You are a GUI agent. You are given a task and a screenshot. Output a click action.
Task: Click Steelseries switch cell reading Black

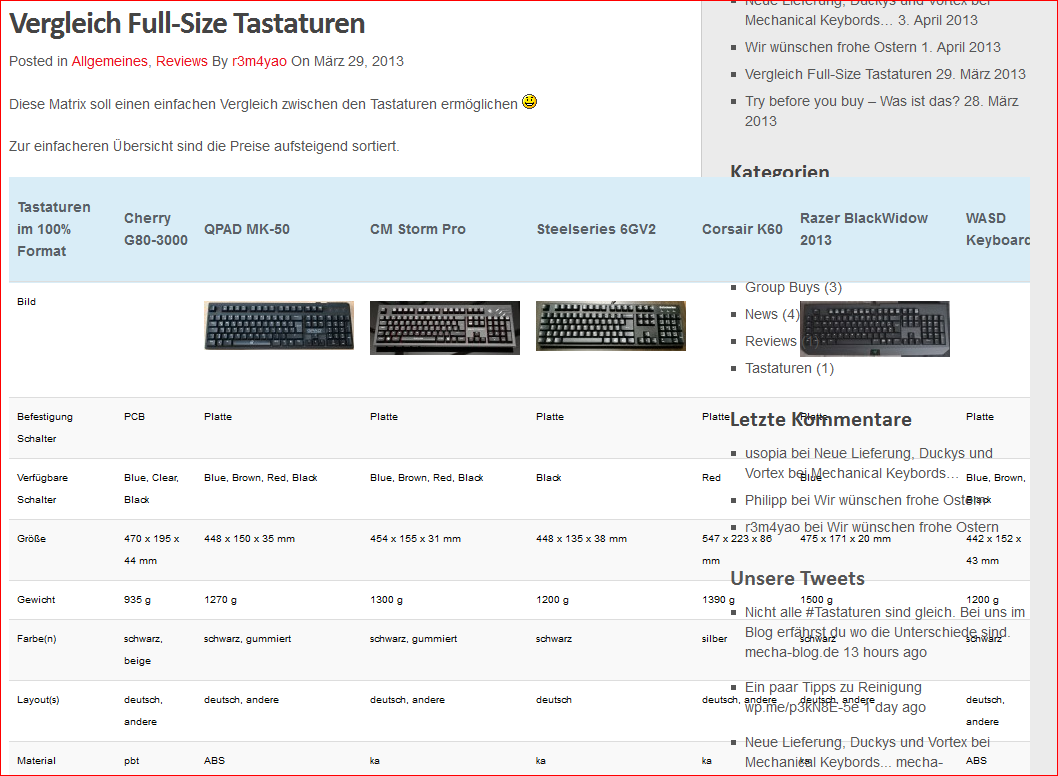coord(549,477)
